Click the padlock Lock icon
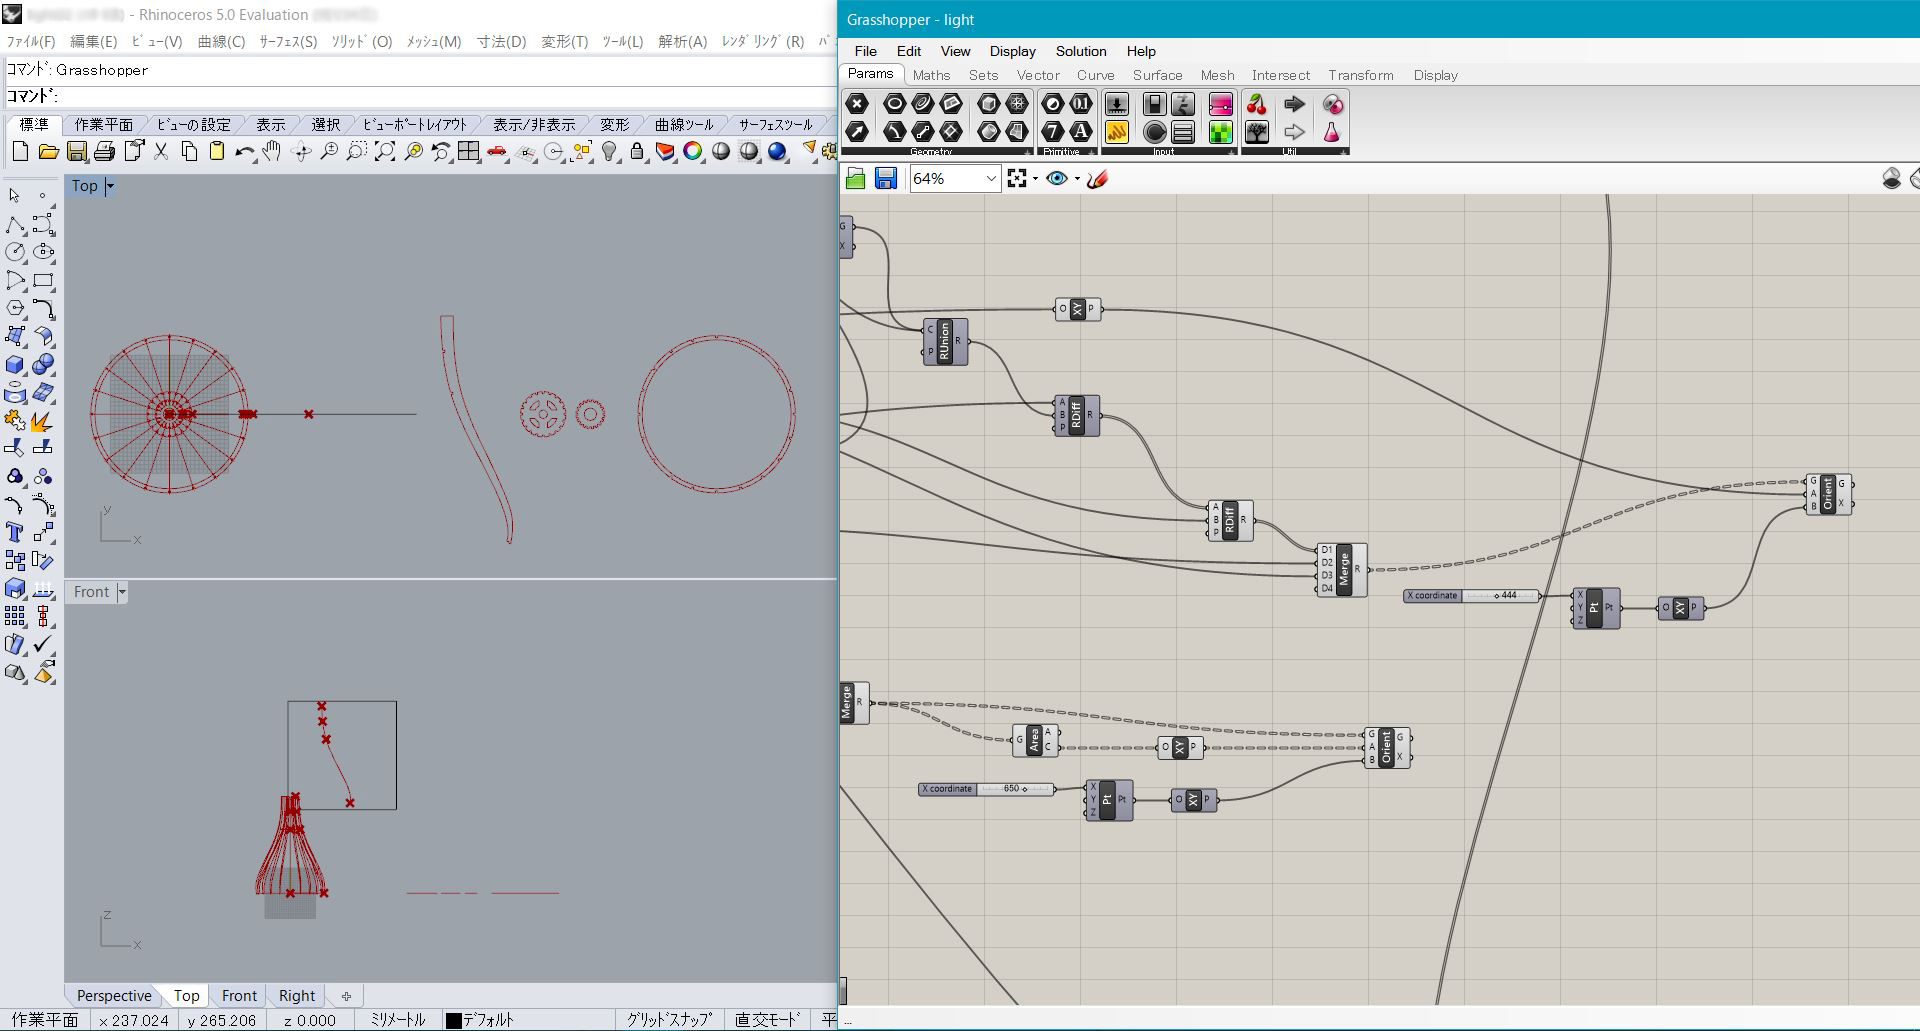The image size is (1920, 1031). pyautogui.click(x=637, y=152)
